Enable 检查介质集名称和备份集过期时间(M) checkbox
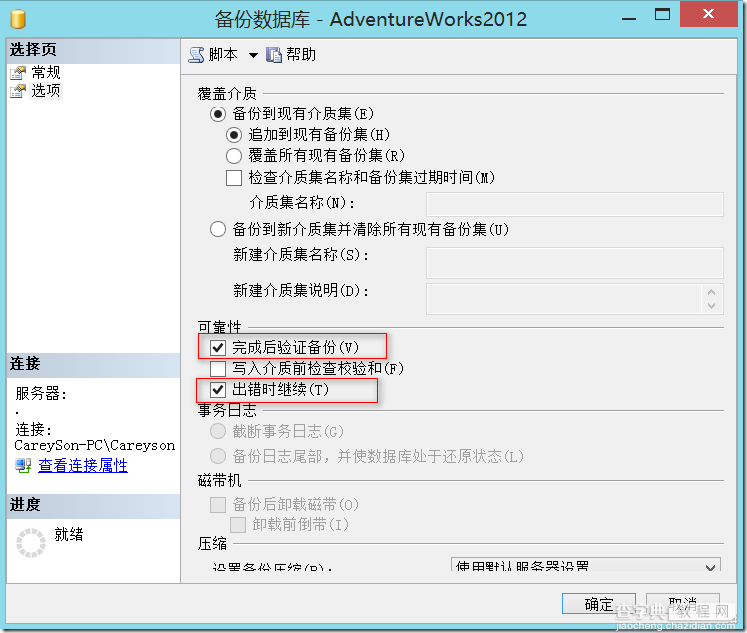The image size is (747, 633). (x=234, y=178)
